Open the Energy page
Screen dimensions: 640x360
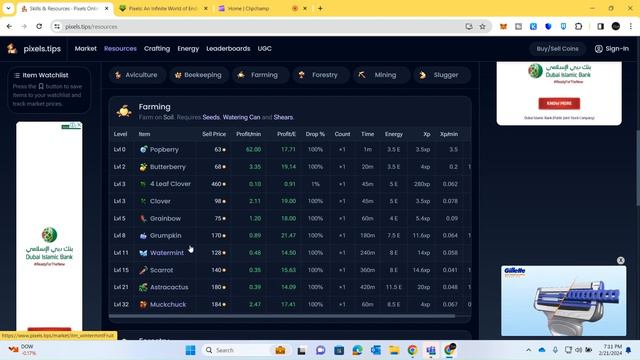(188, 49)
